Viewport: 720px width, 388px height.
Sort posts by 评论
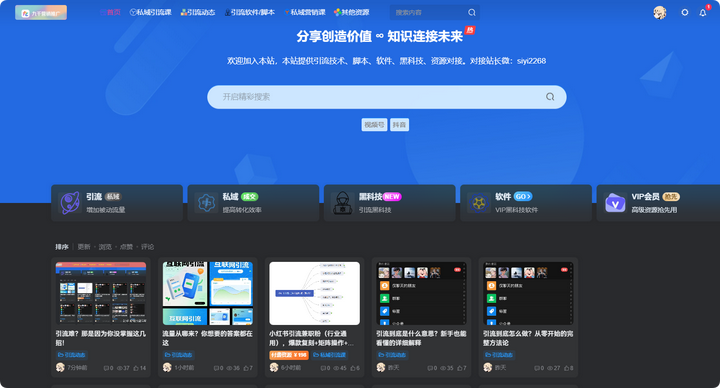click(x=147, y=247)
